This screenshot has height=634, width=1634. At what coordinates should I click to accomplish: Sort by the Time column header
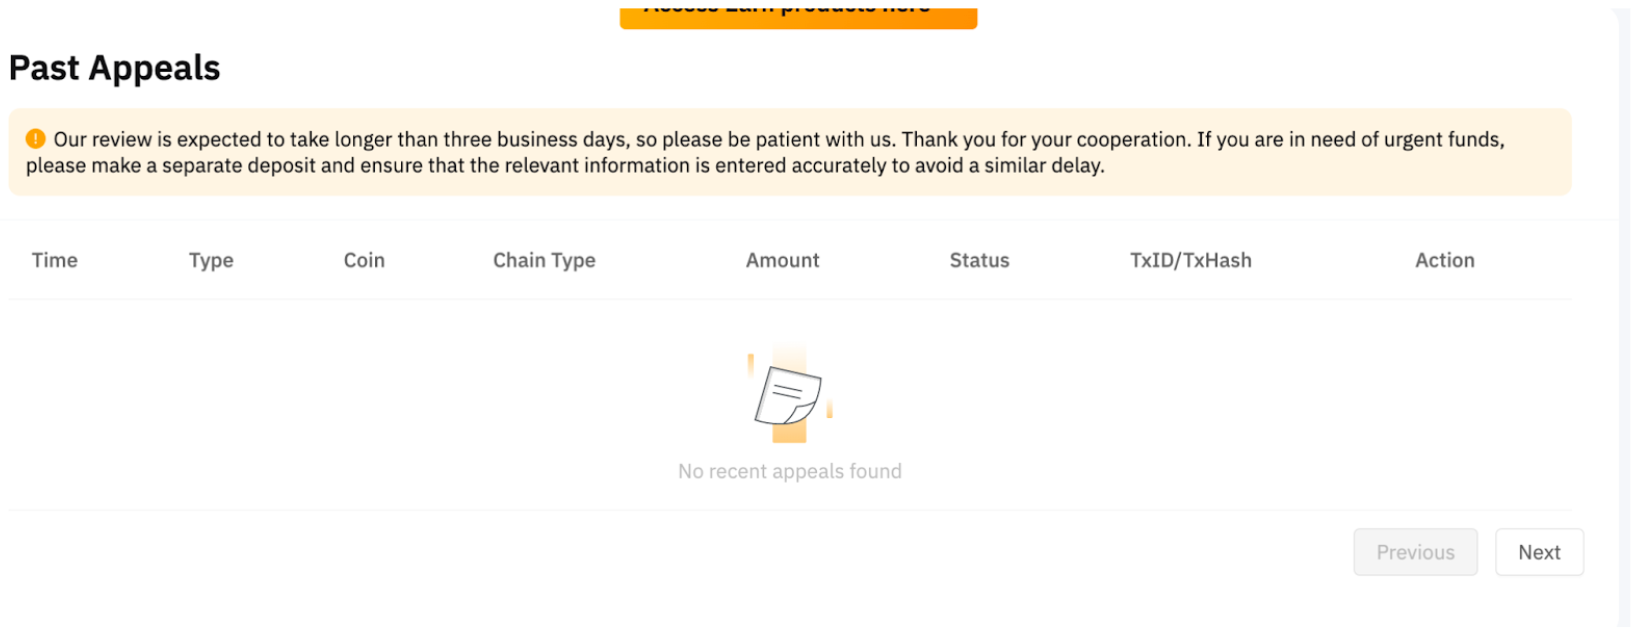(x=55, y=260)
